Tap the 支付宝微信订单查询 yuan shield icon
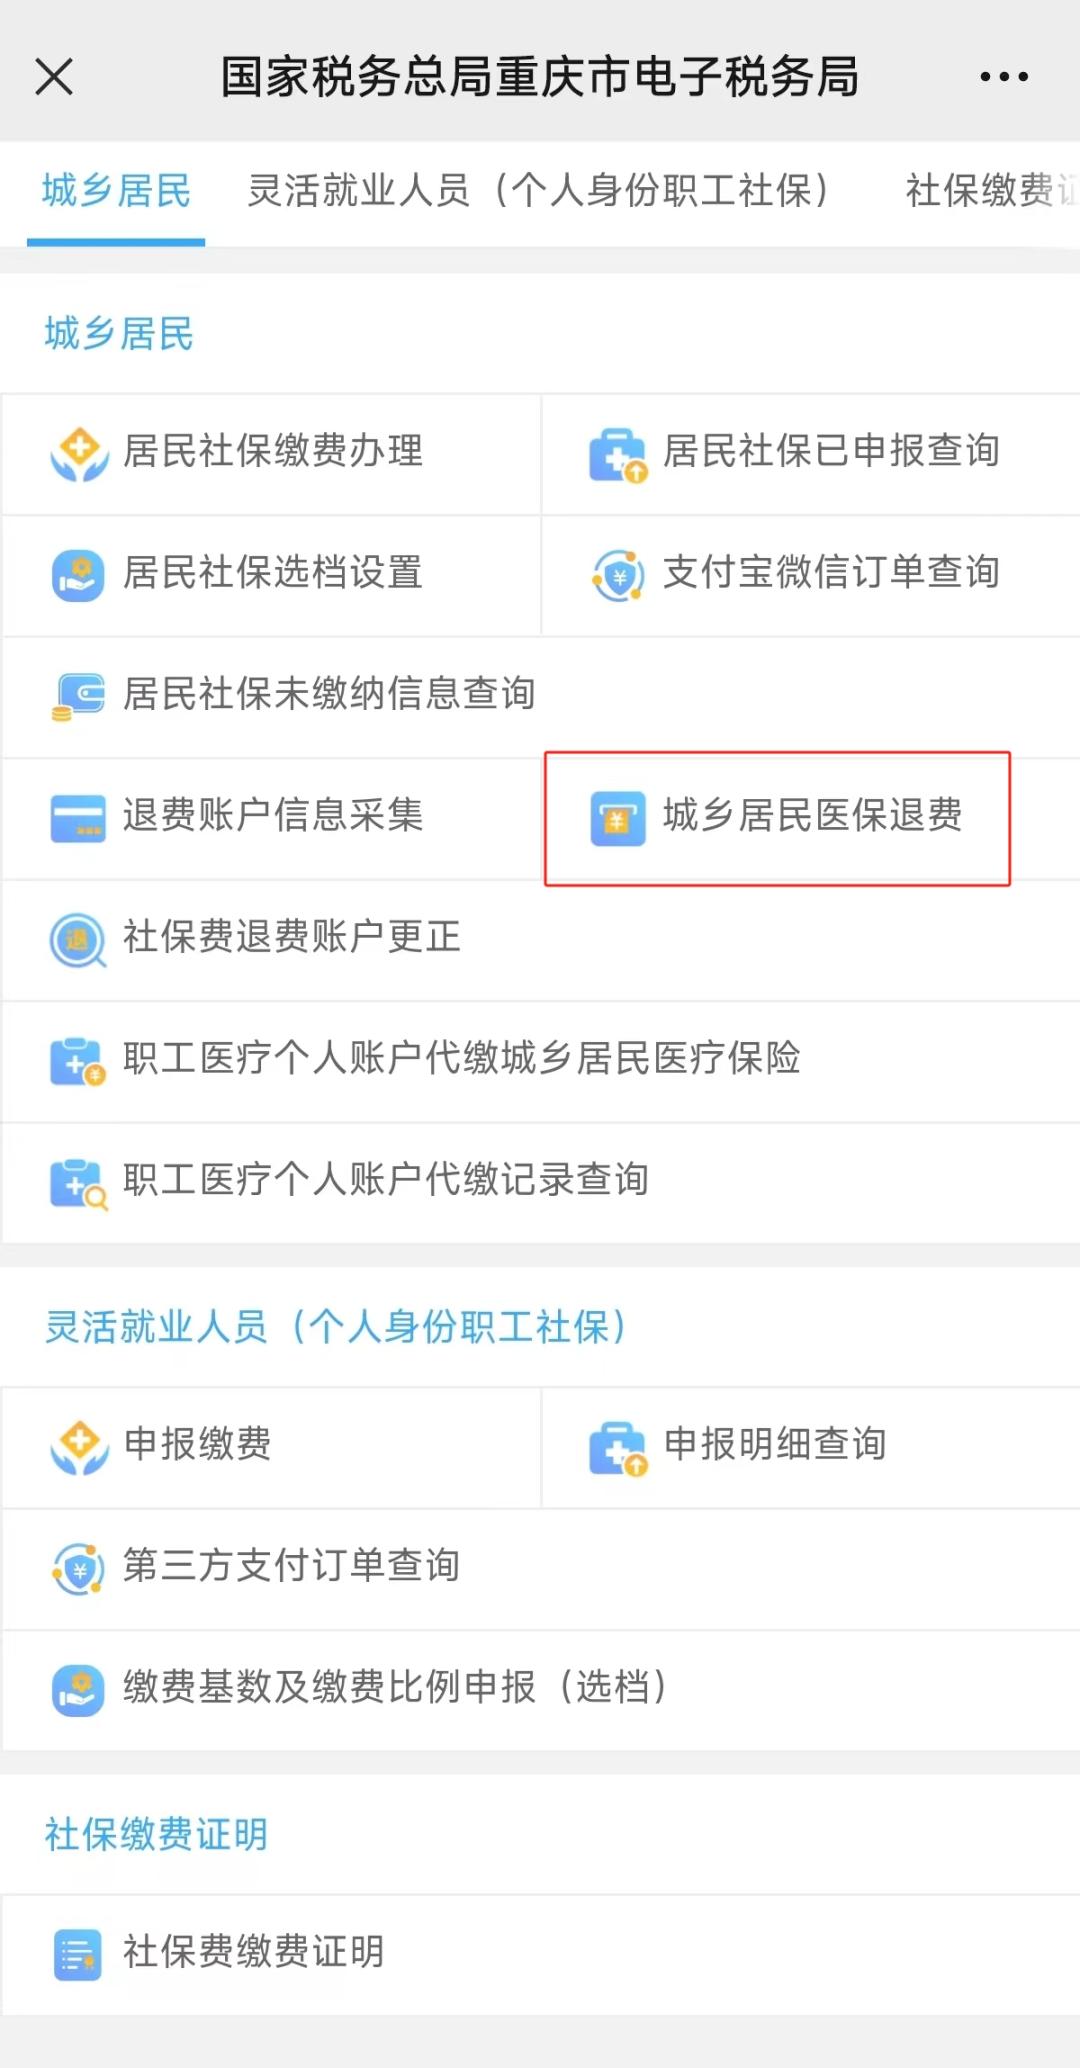The width and height of the screenshot is (1080, 2068). 618,575
